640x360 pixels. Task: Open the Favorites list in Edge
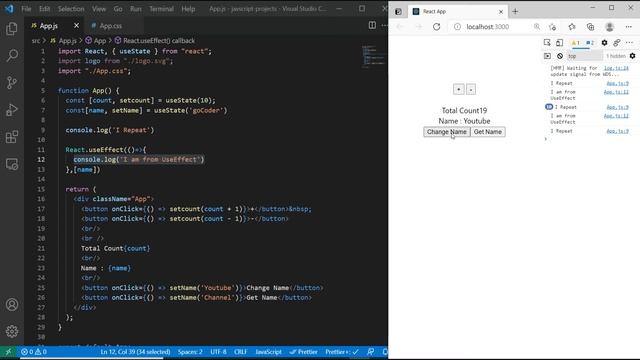pos(572,27)
